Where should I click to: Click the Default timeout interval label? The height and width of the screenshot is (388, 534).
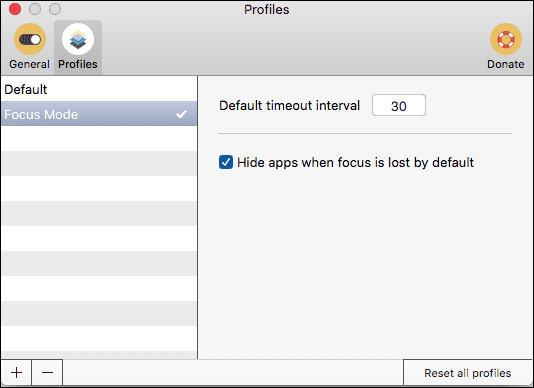[x=289, y=105]
